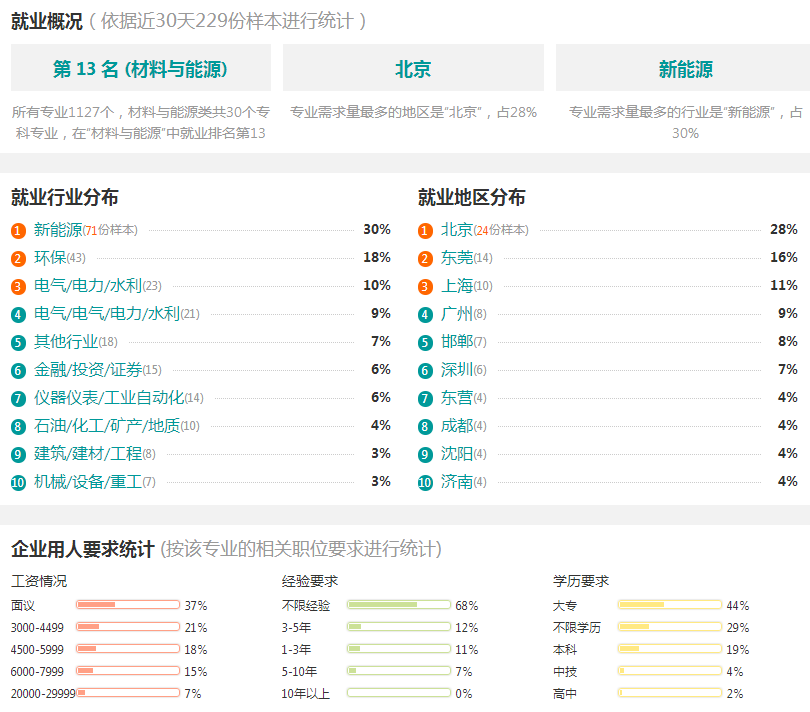Click rank badge 1 beside 北京 region

pyautogui.click(x=425, y=230)
